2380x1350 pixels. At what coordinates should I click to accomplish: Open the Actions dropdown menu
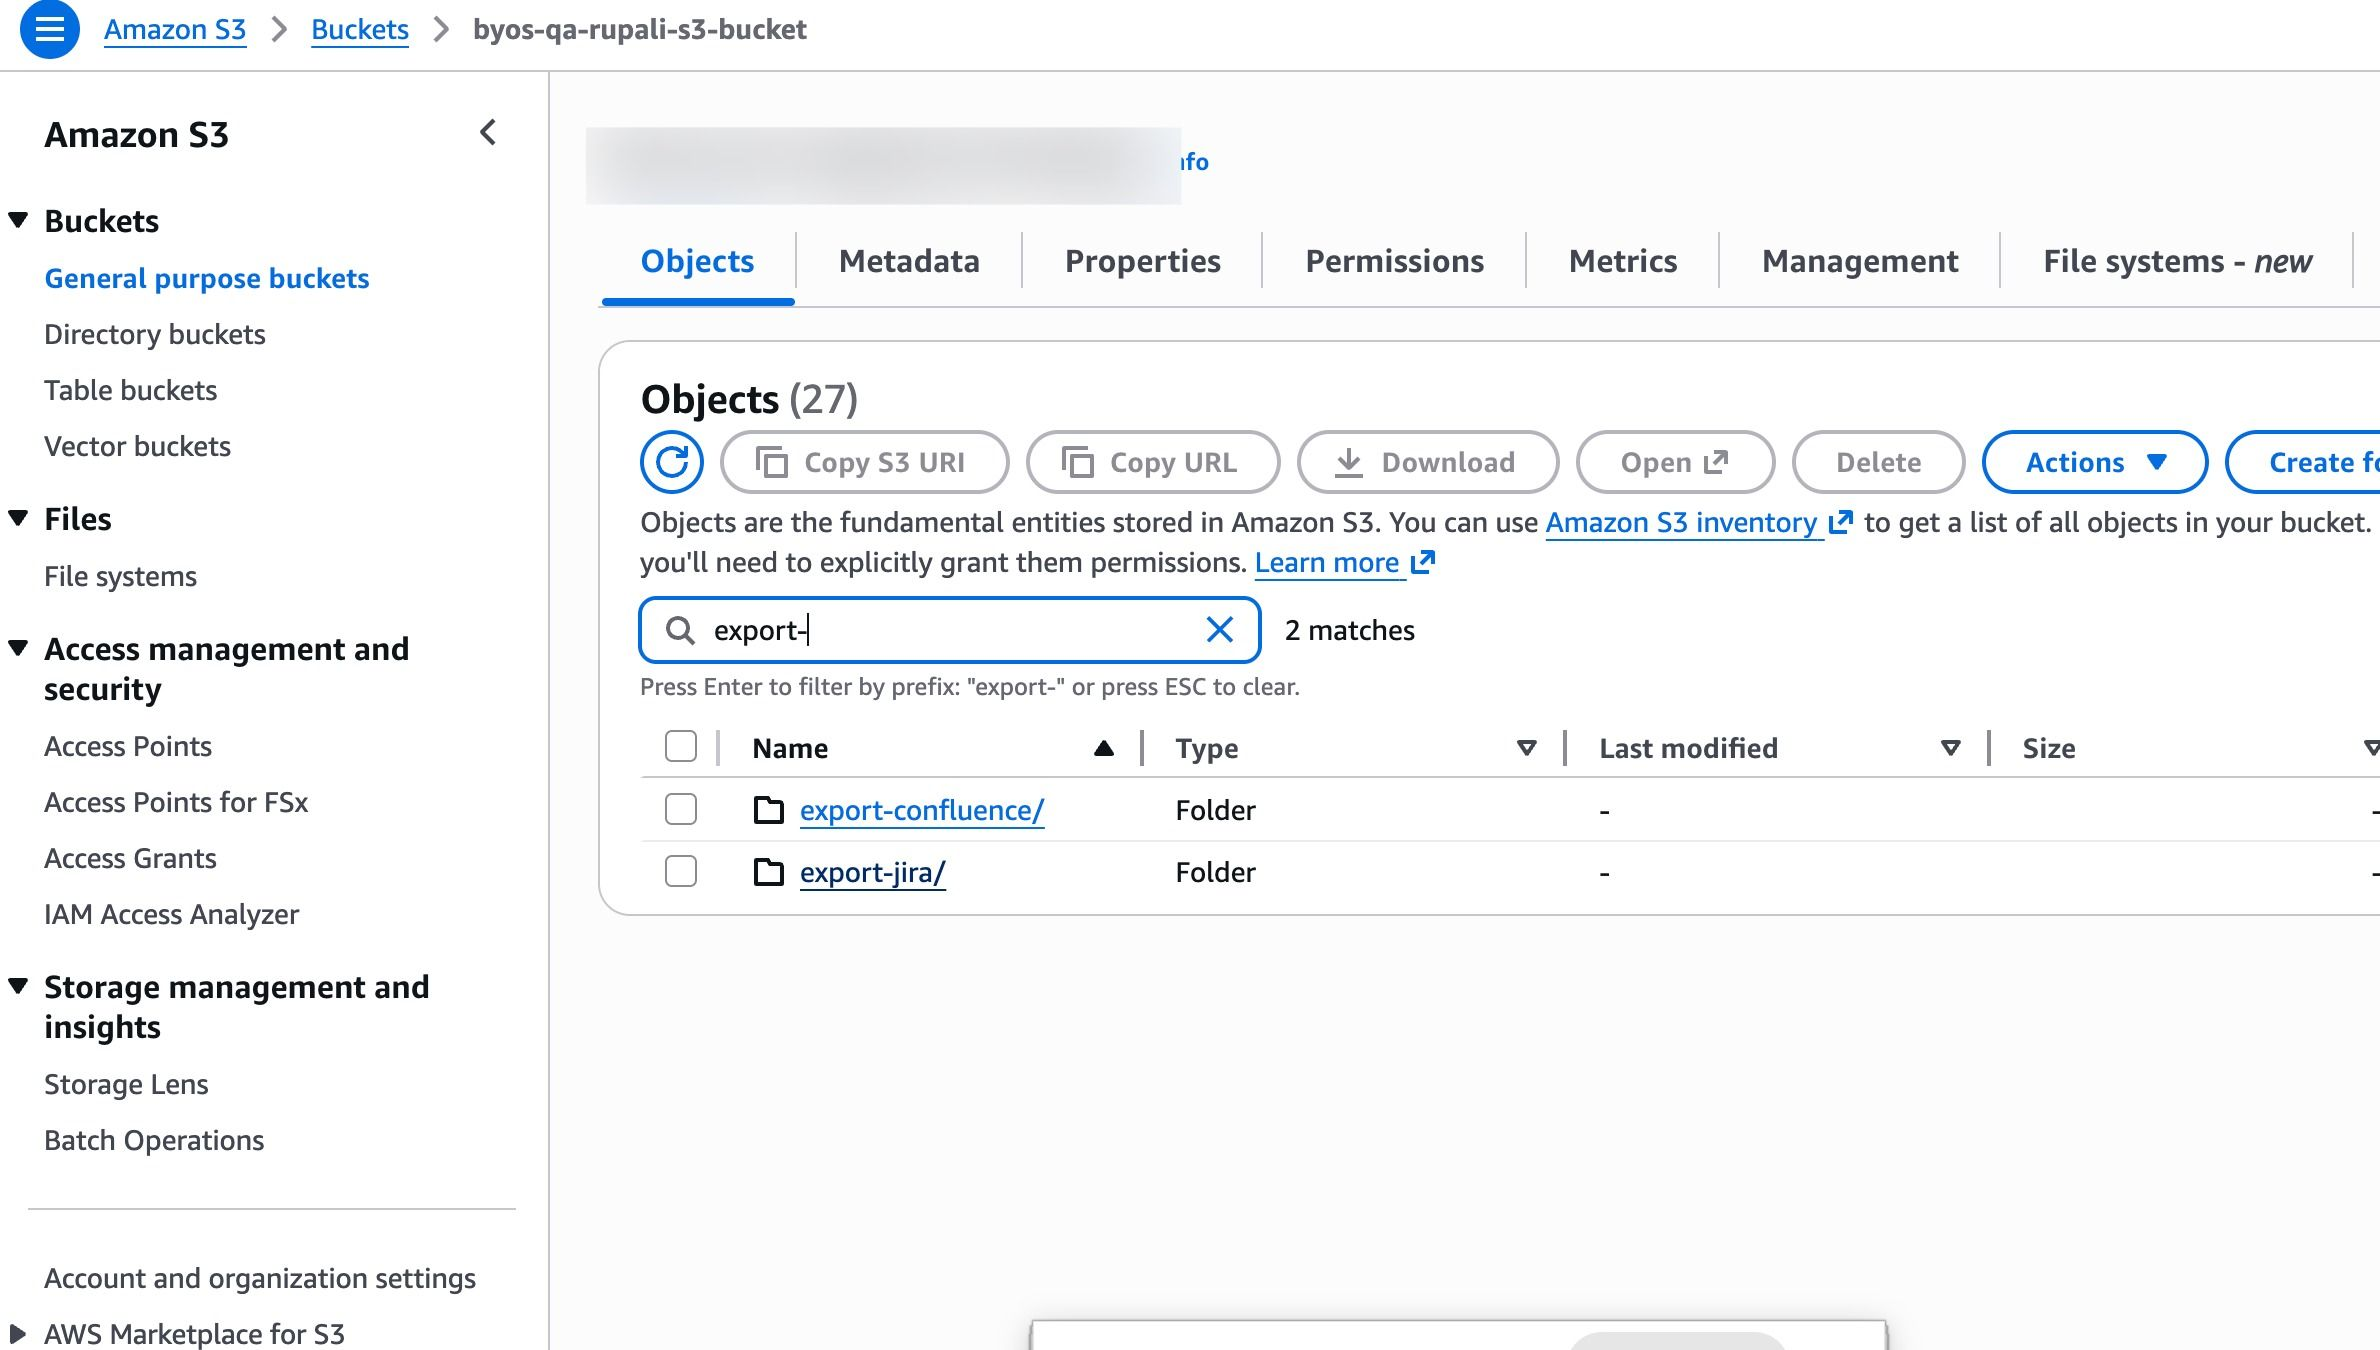[x=2095, y=462]
